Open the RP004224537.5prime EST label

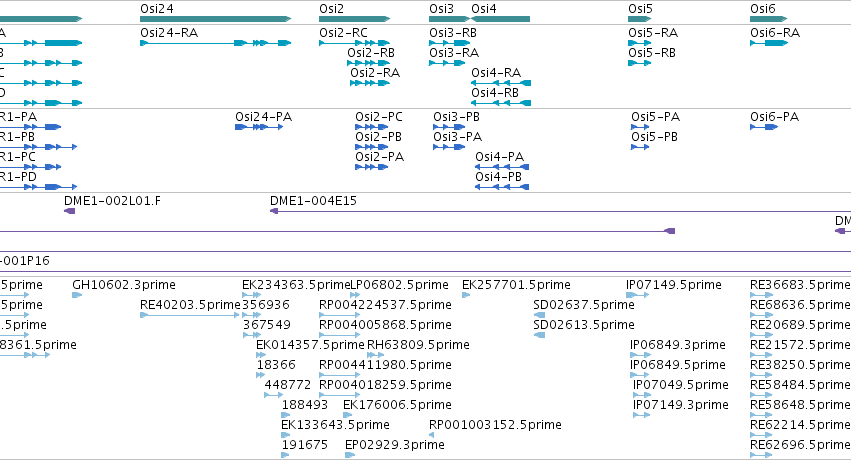[x=385, y=305]
